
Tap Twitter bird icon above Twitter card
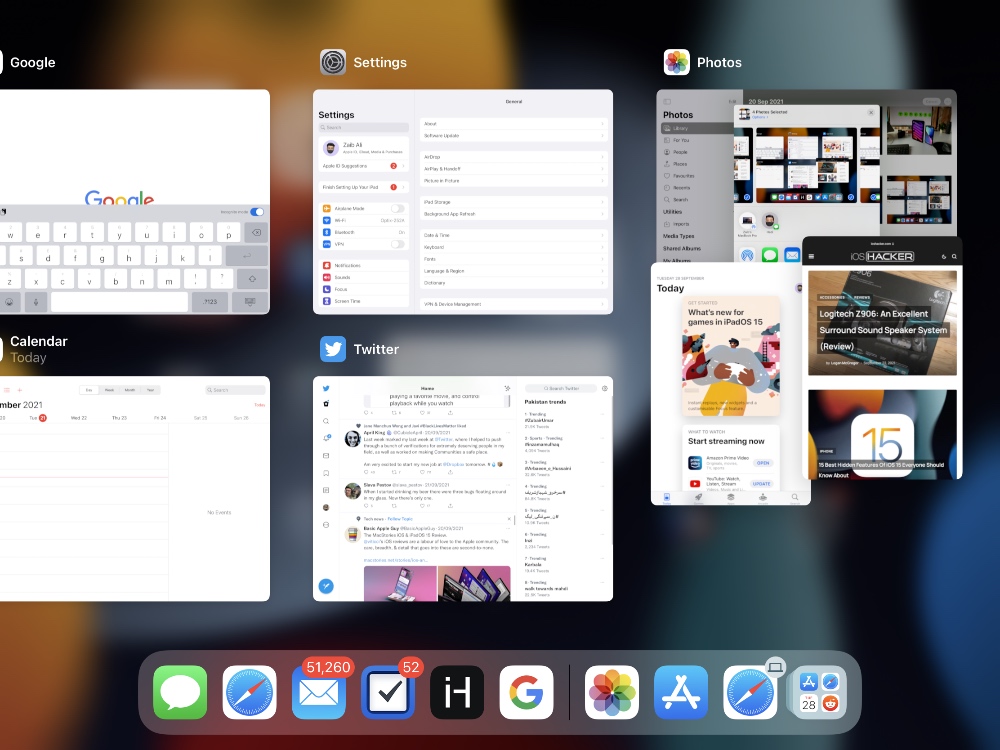click(333, 349)
